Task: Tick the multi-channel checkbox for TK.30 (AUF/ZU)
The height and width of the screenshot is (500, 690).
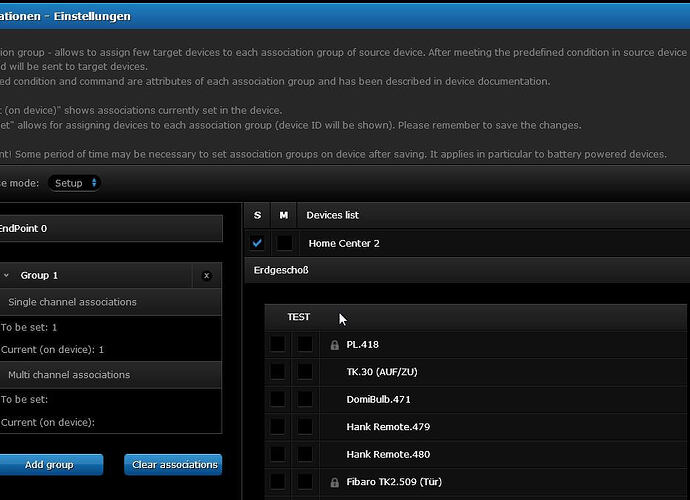Action: [x=304, y=372]
